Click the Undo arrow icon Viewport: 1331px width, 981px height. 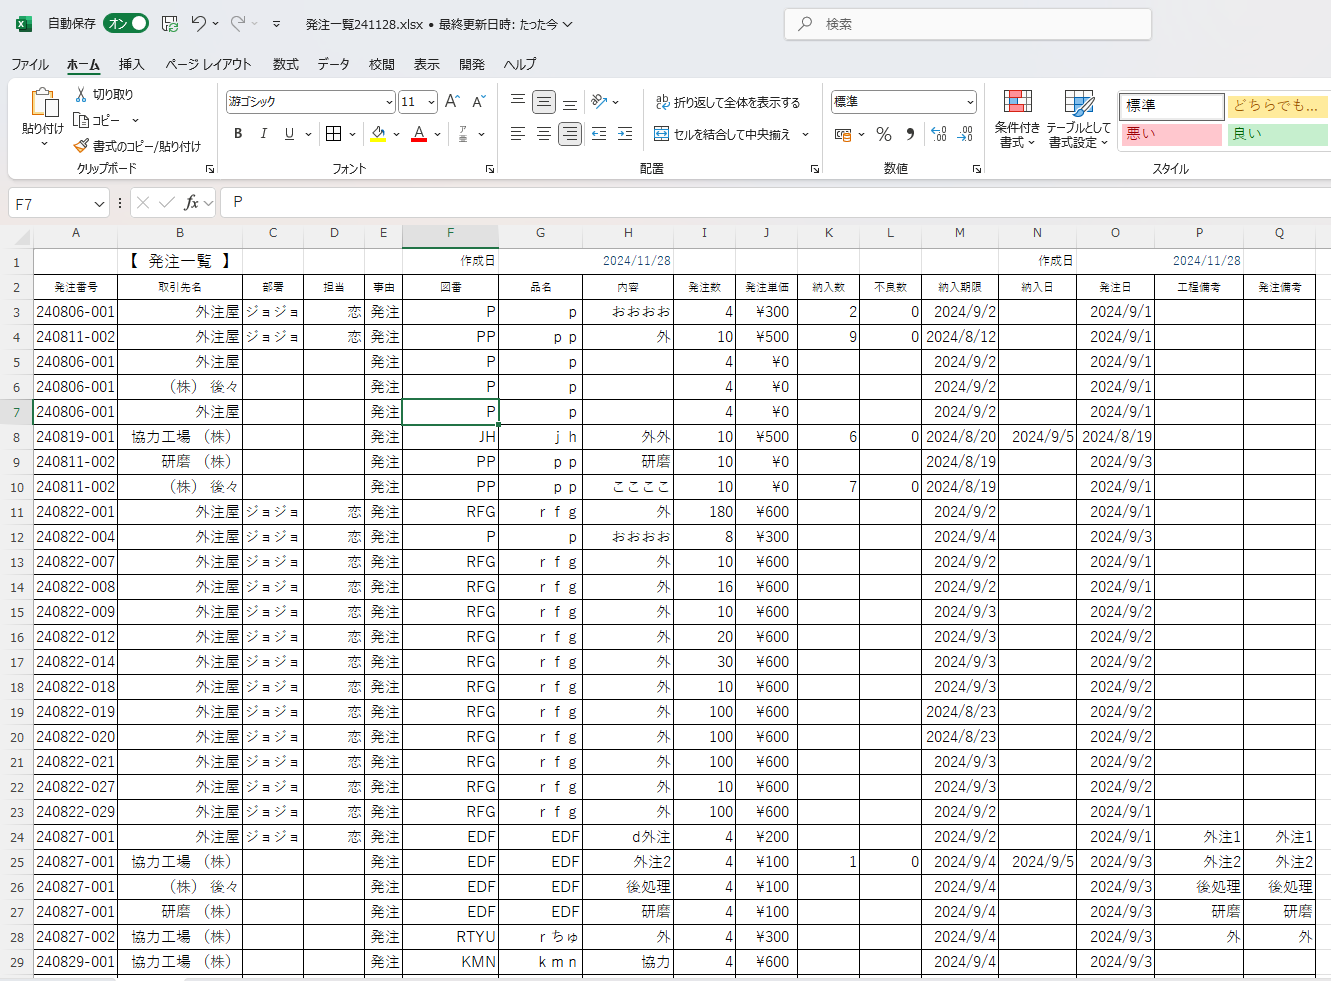click(x=199, y=23)
